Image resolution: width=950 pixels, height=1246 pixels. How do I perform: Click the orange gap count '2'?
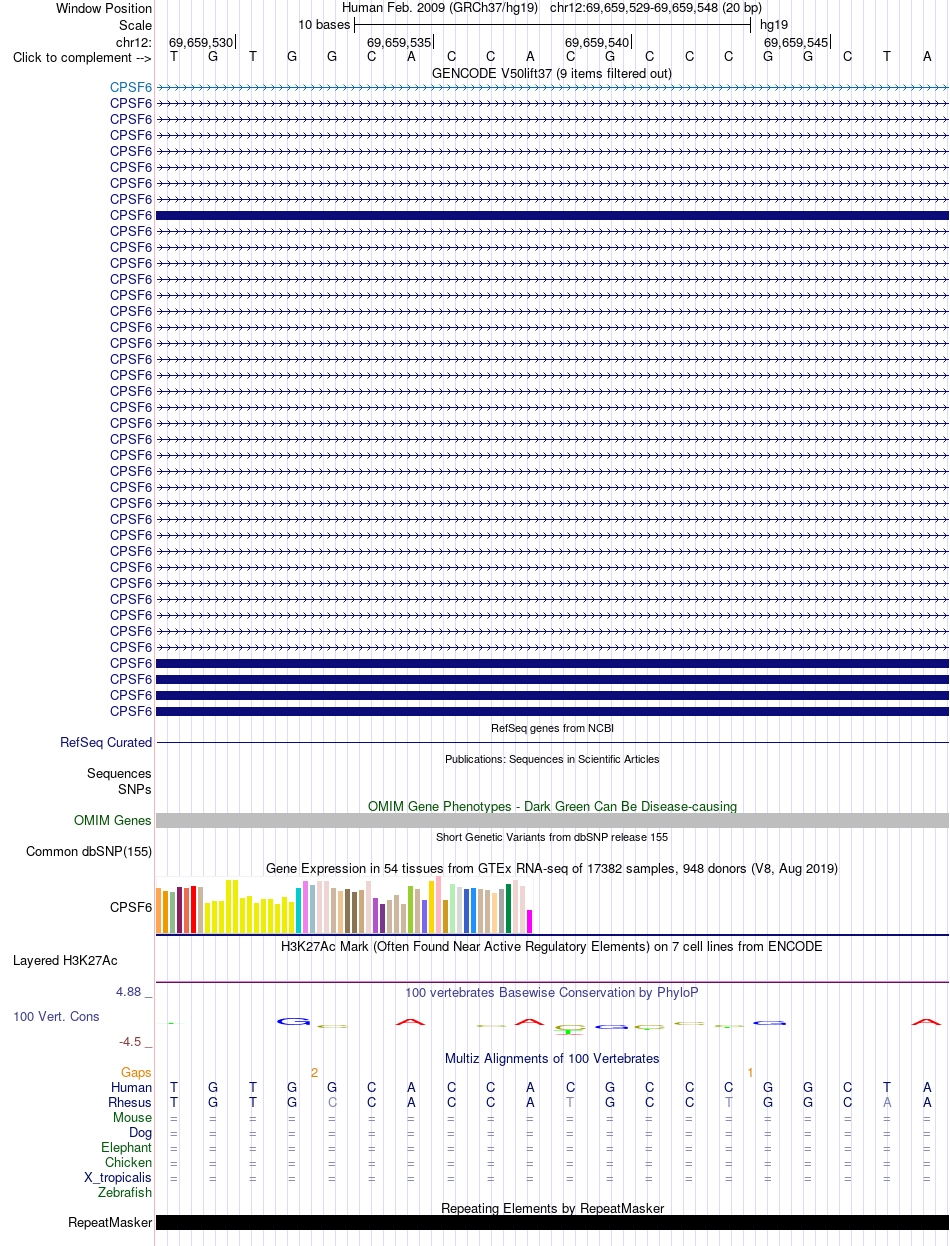coord(314,1073)
